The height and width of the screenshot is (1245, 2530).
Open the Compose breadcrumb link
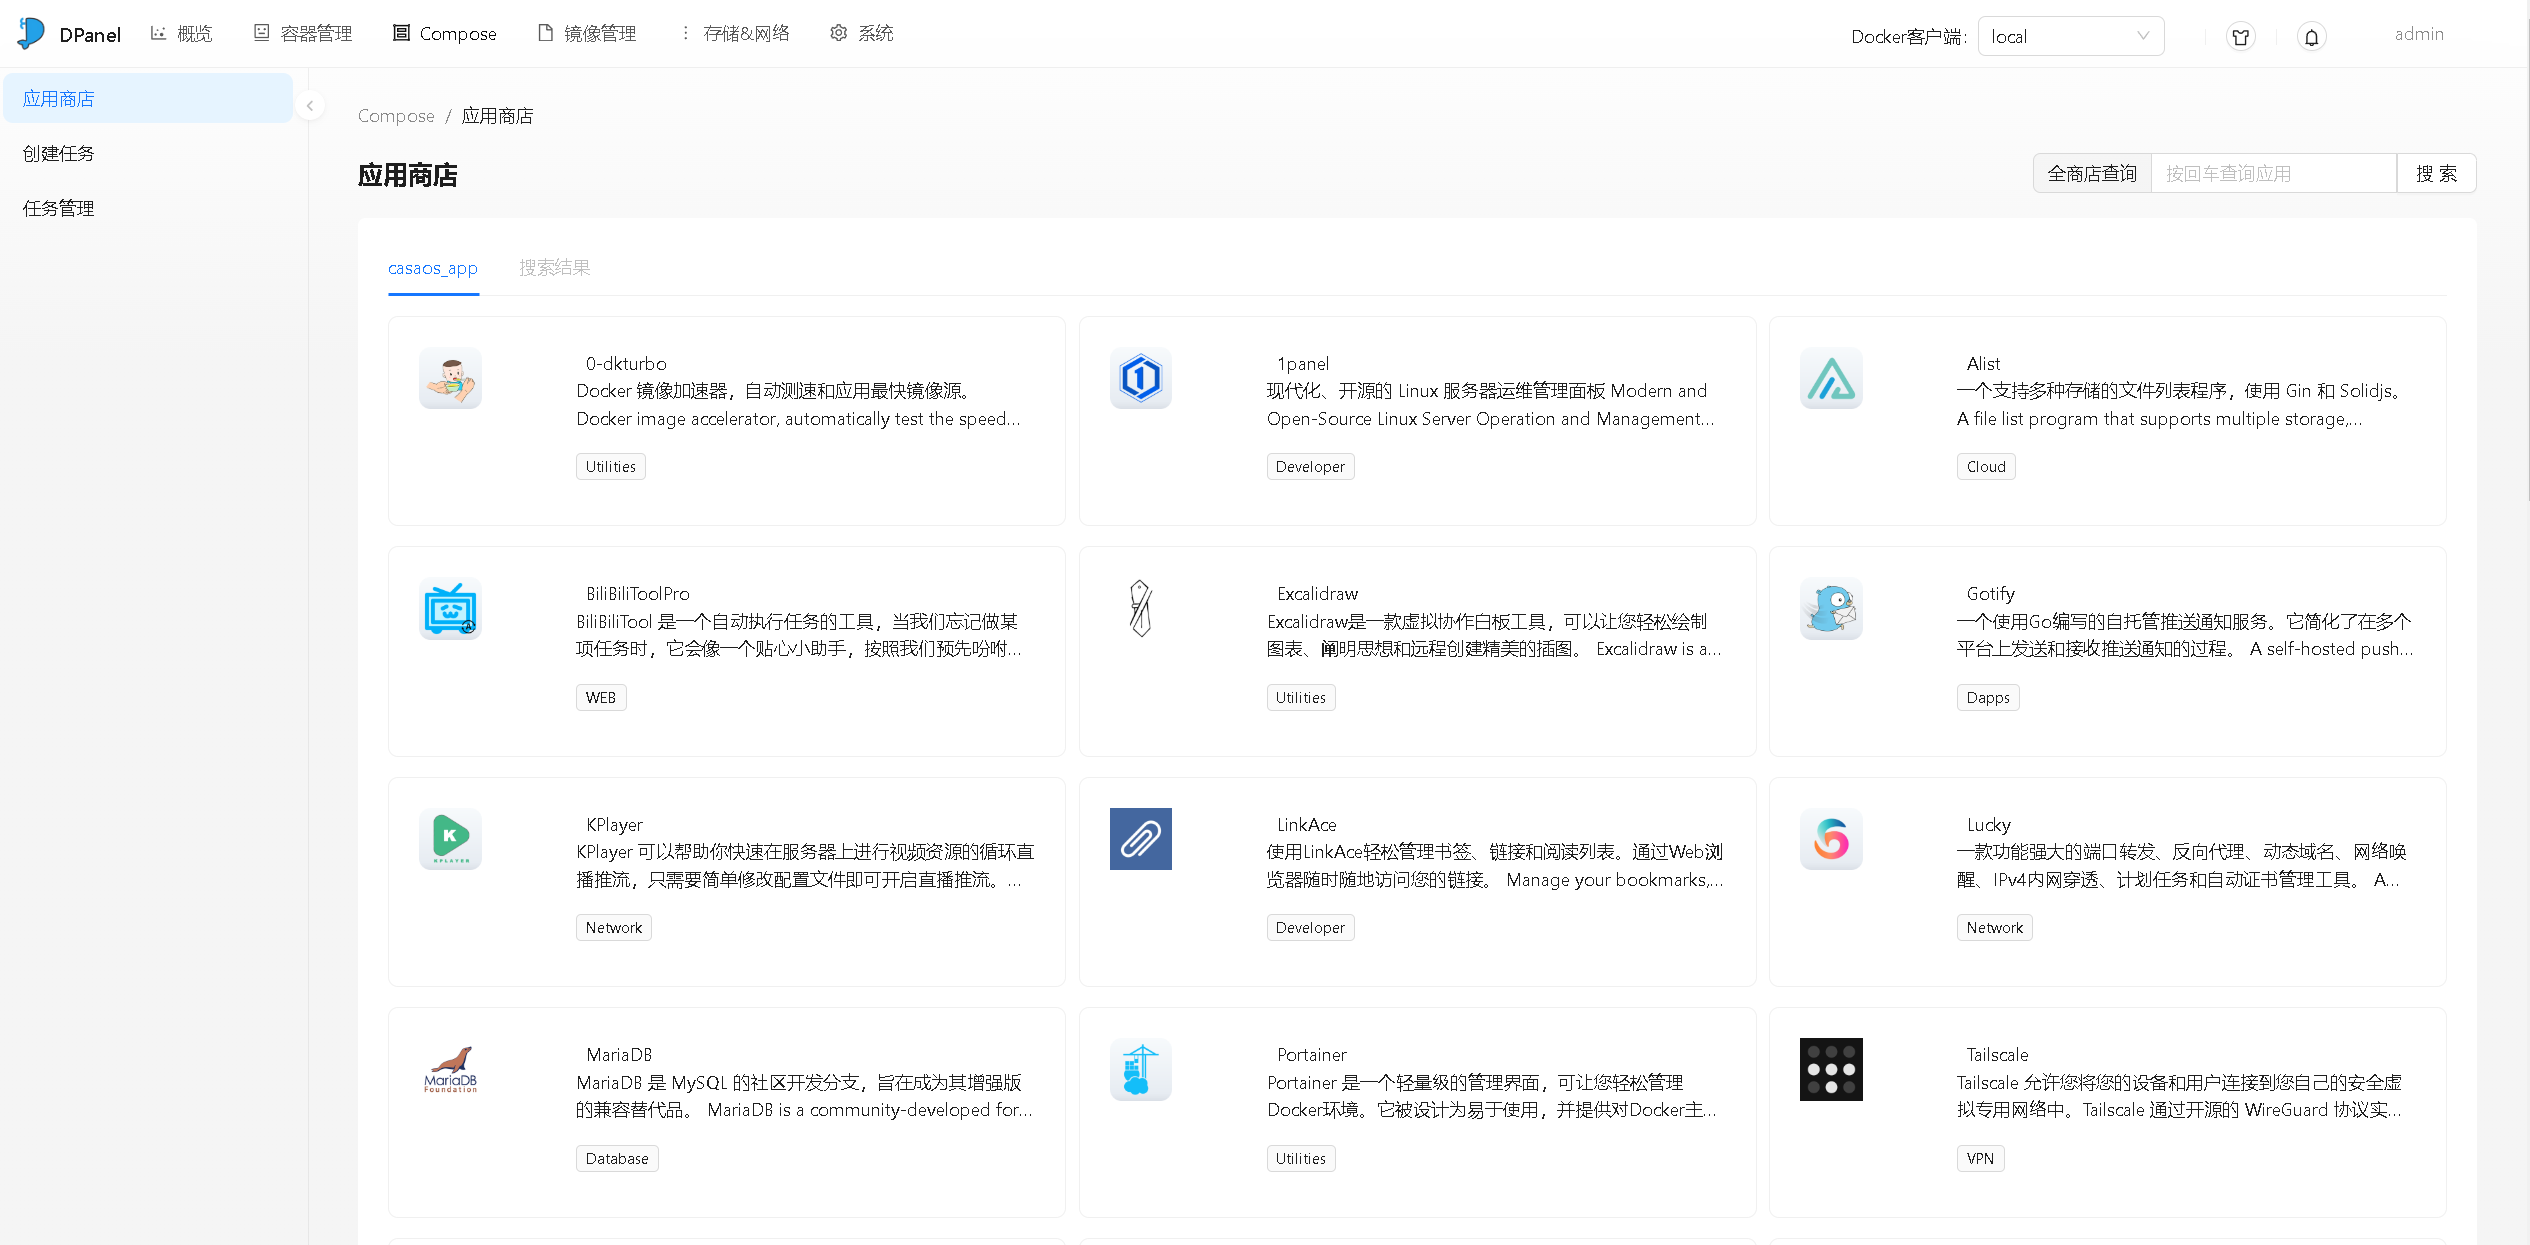coord(395,116)
